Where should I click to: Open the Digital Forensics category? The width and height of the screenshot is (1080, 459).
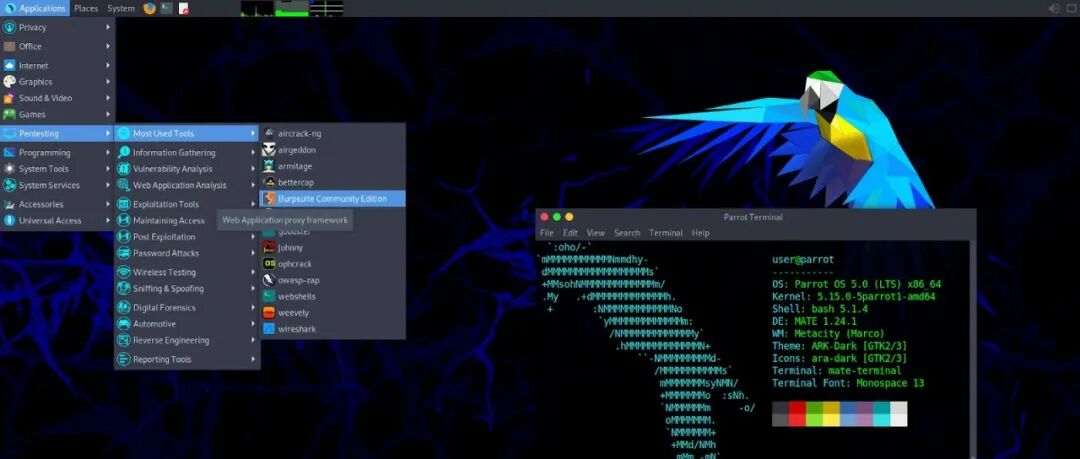187,307
